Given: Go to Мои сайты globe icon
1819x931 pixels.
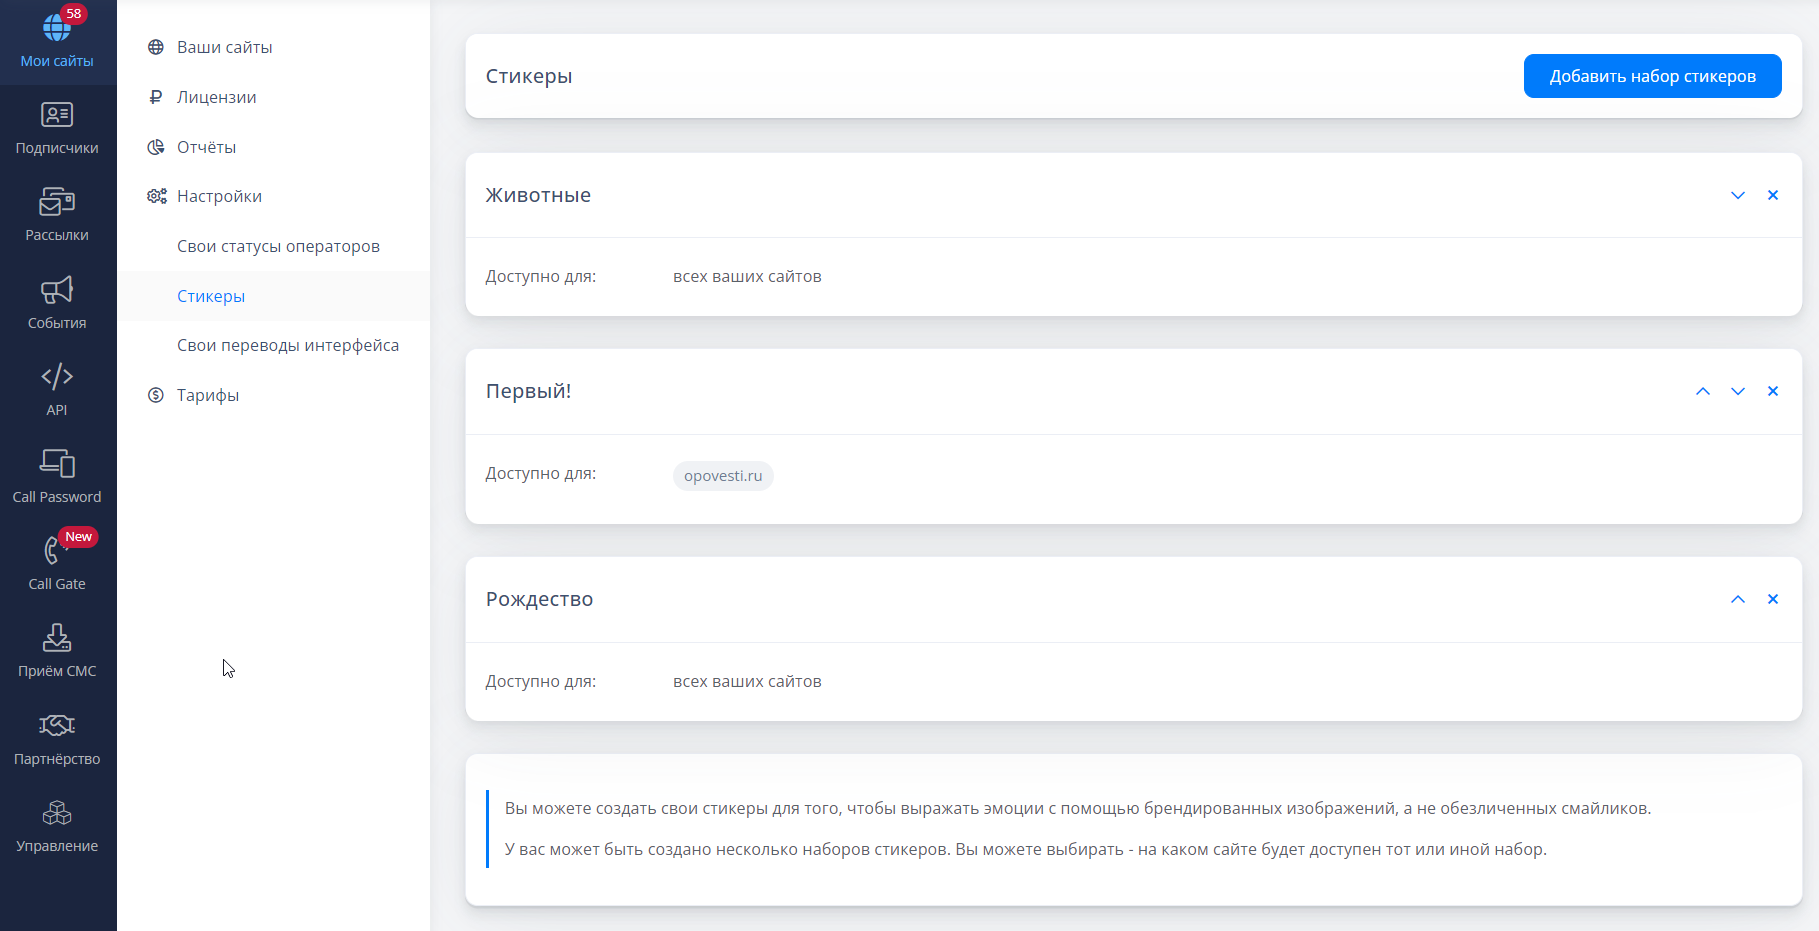Looking at the screenshot, I should [x=57, y=29].
